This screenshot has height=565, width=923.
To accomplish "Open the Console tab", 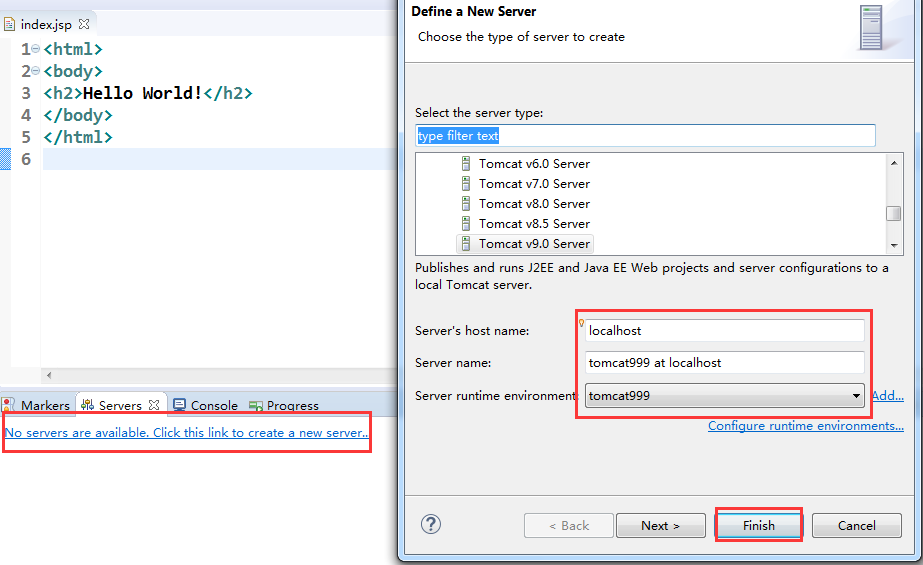I will (x=205, y=405).
